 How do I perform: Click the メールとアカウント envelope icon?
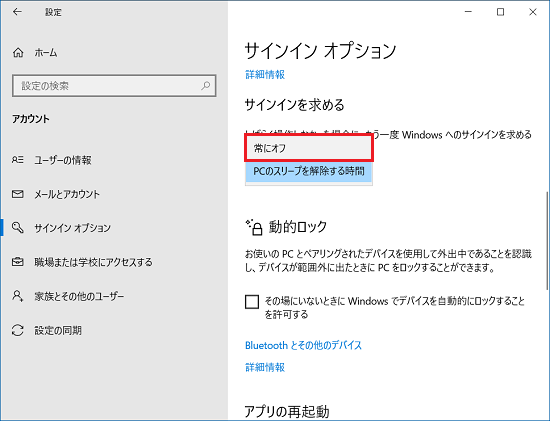(18, 194)
